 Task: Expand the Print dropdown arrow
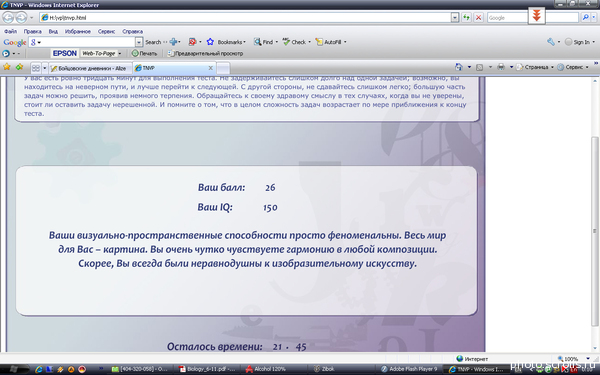click(511, 67)
